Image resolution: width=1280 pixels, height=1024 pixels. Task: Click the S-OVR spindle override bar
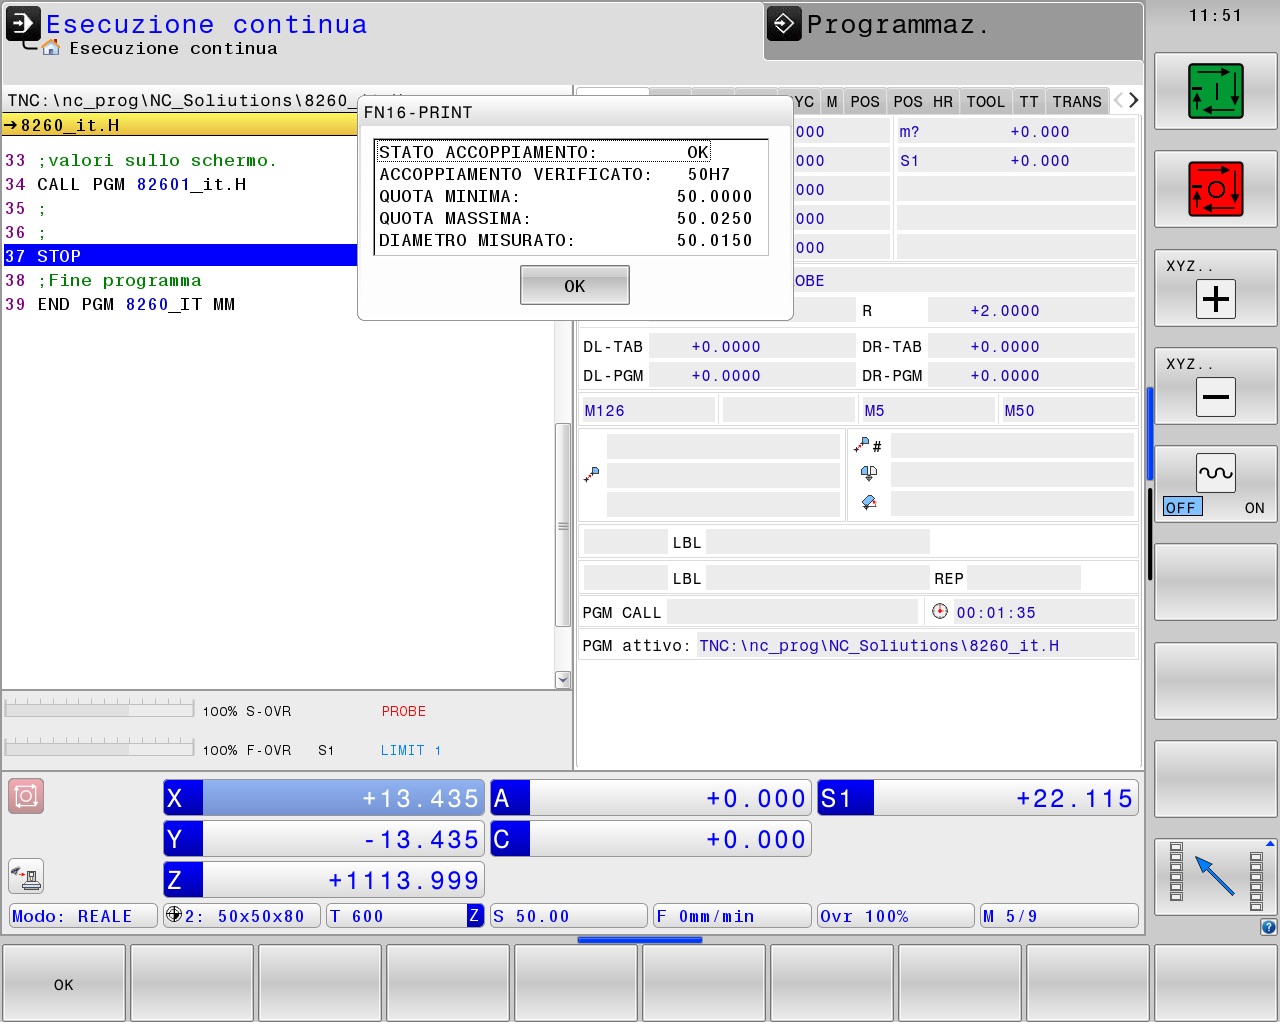coord(99,709)
